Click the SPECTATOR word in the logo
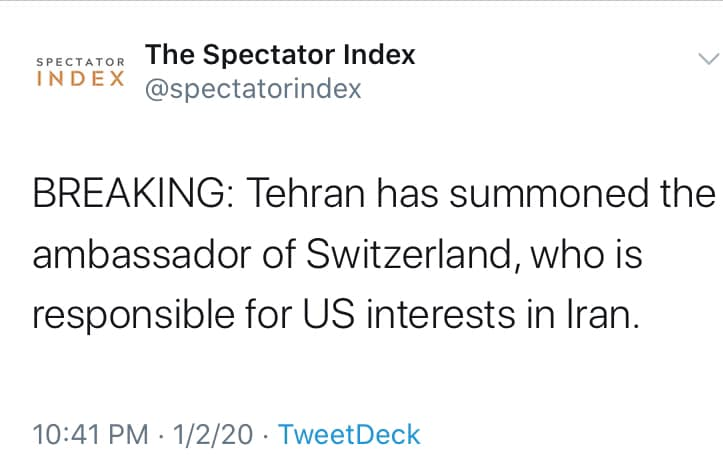723x469 pixels. [81, 62]
